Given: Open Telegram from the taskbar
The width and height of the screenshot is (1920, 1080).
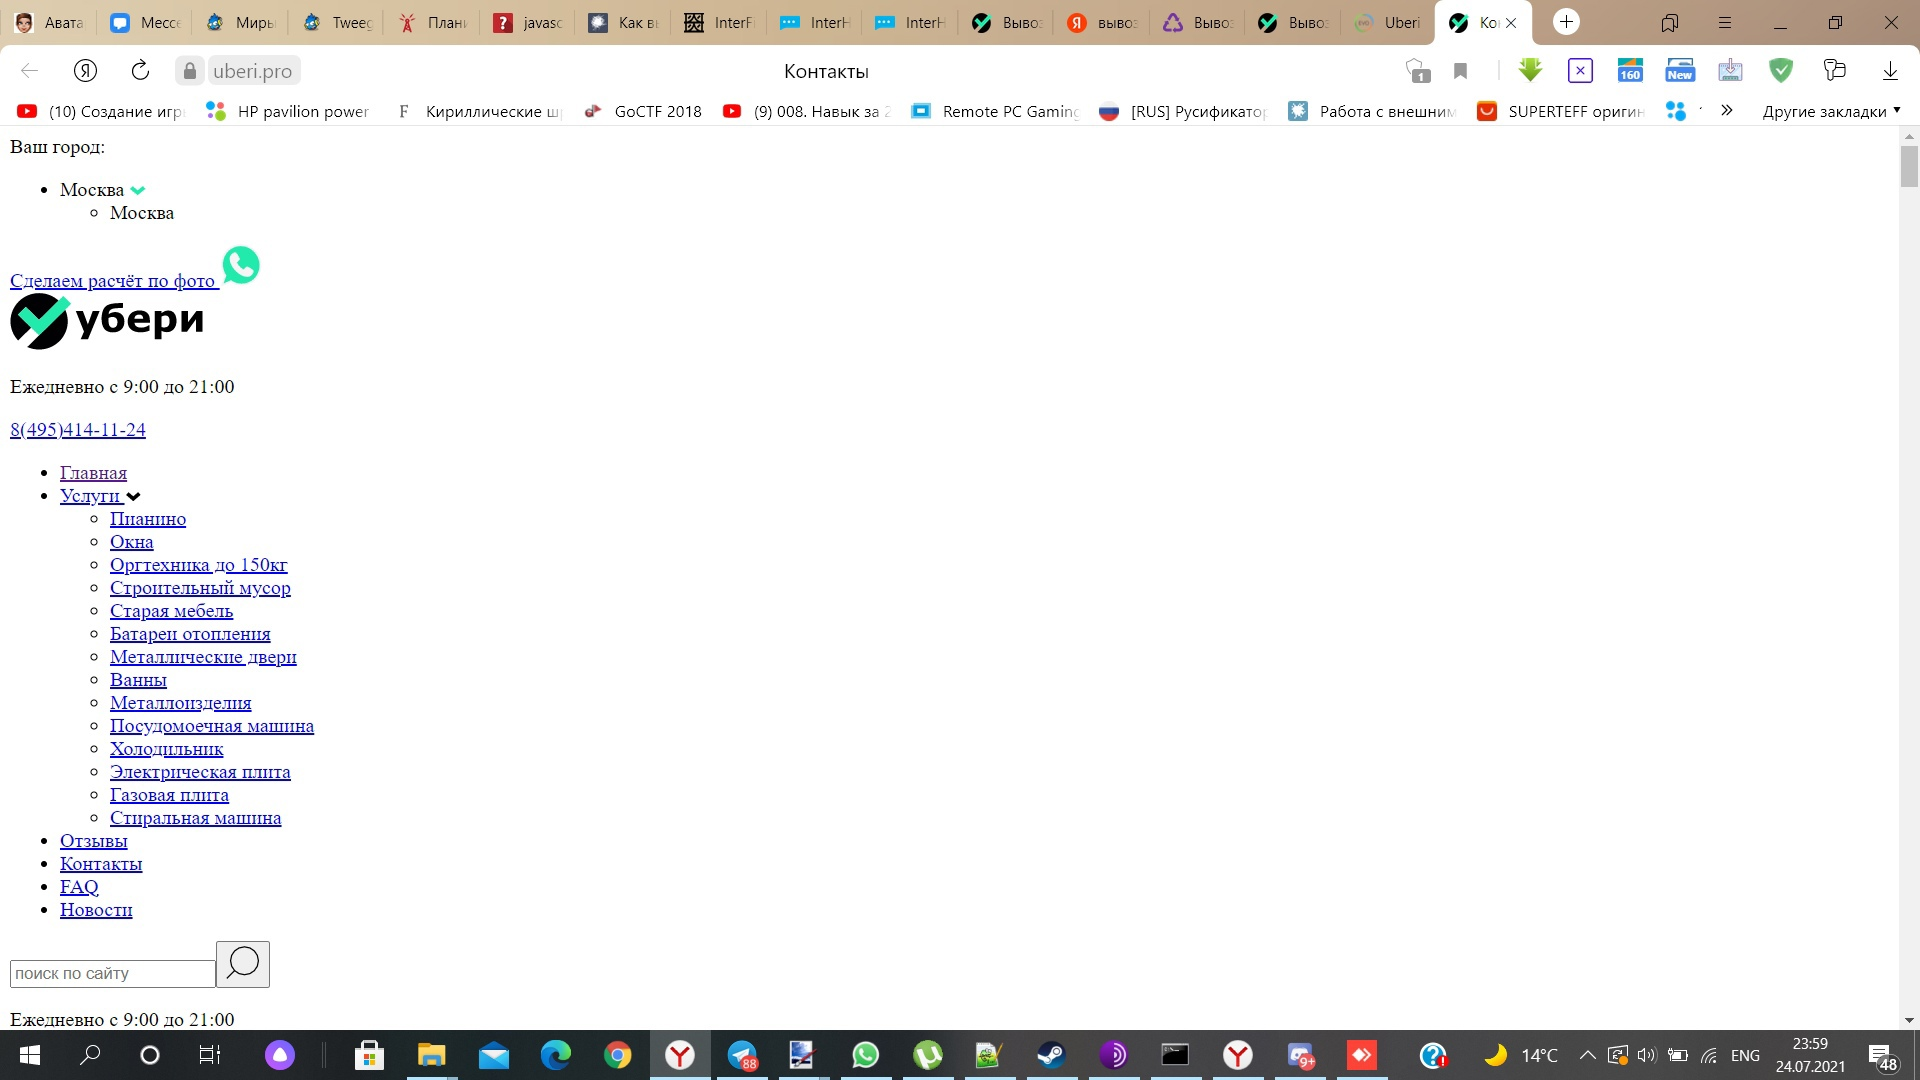Looking at the screenshot, I should [x=742, y=1055].
